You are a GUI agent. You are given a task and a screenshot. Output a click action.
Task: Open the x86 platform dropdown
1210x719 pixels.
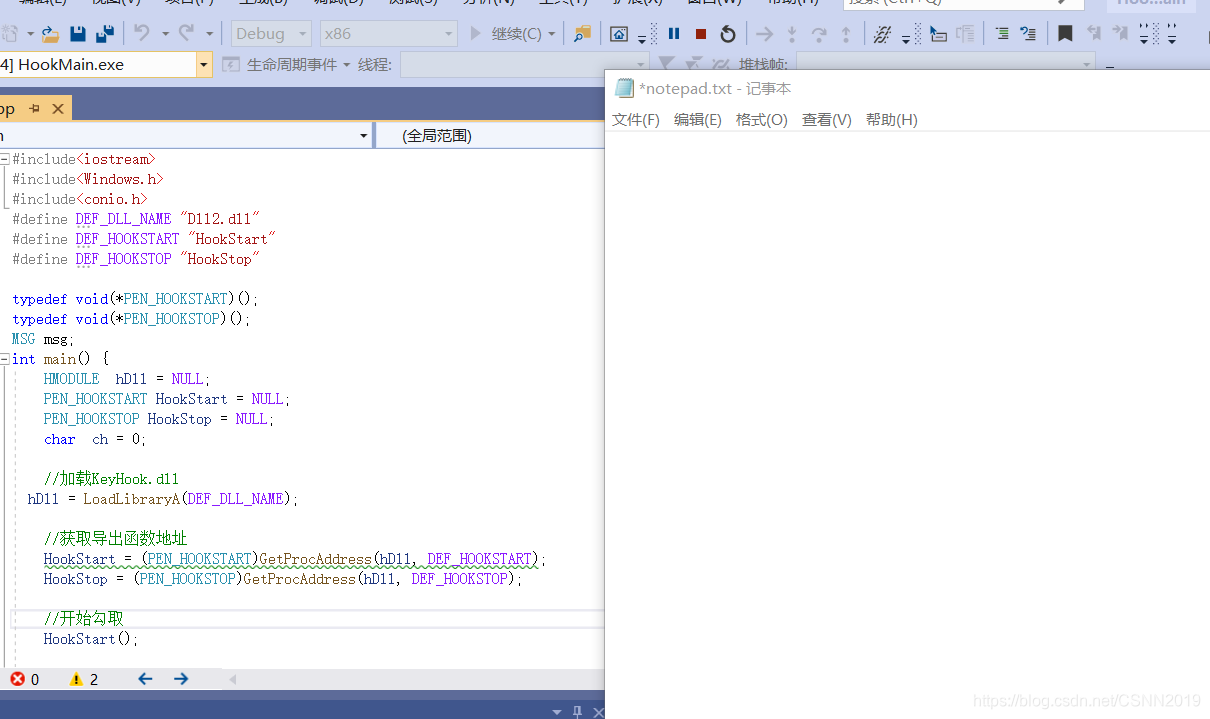pyautogui.click(x=388, y=34)
